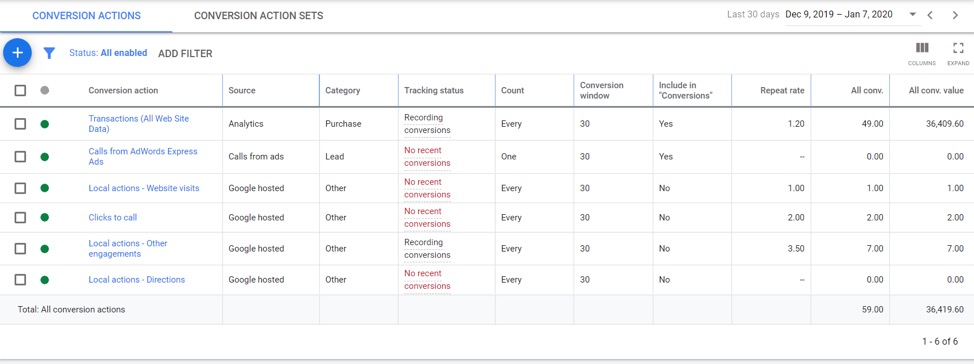Image resolution: width=974 pixels, height=364 pixels.
Task: Click the 3.50 repeat rate cell
Action: [x=795, y=248]
